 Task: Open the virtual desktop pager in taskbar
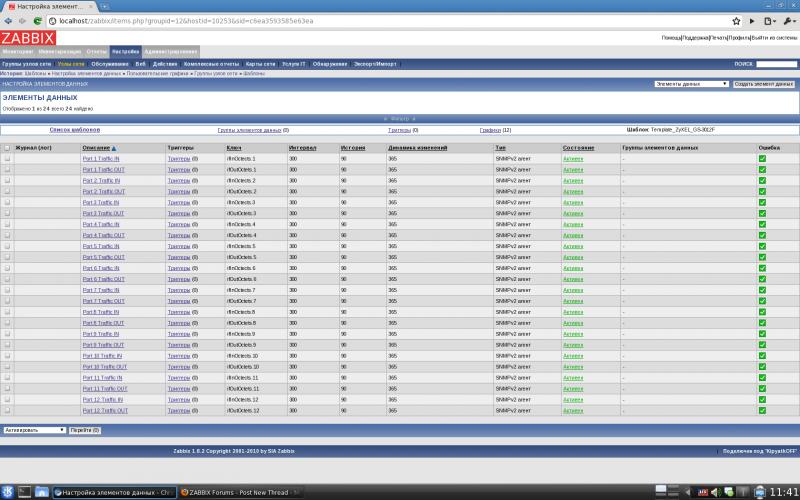(x=667, y=492)
